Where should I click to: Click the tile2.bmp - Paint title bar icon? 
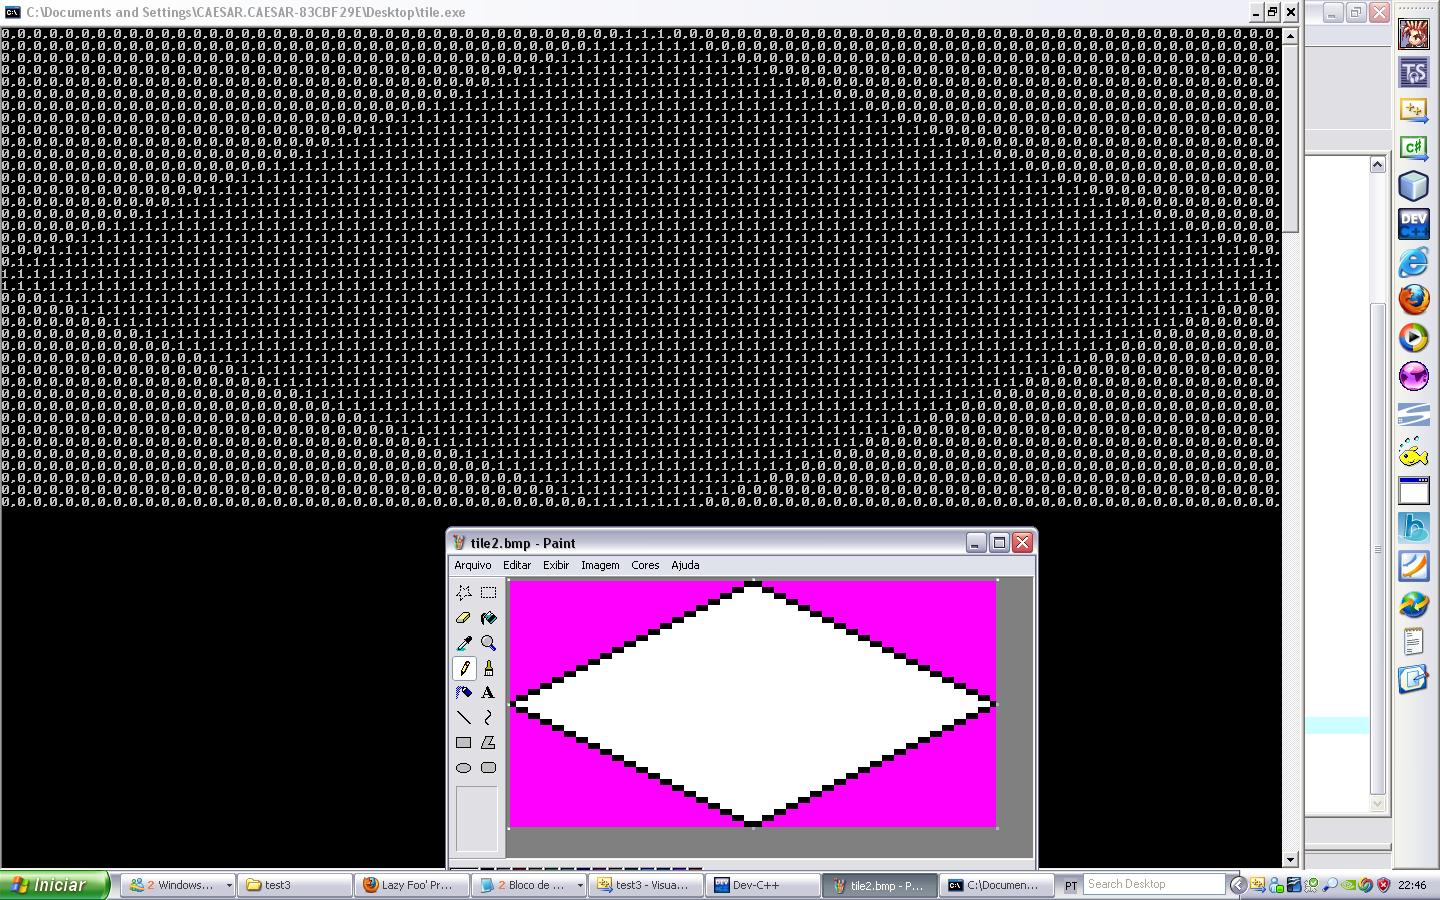[x=459, y=542]
